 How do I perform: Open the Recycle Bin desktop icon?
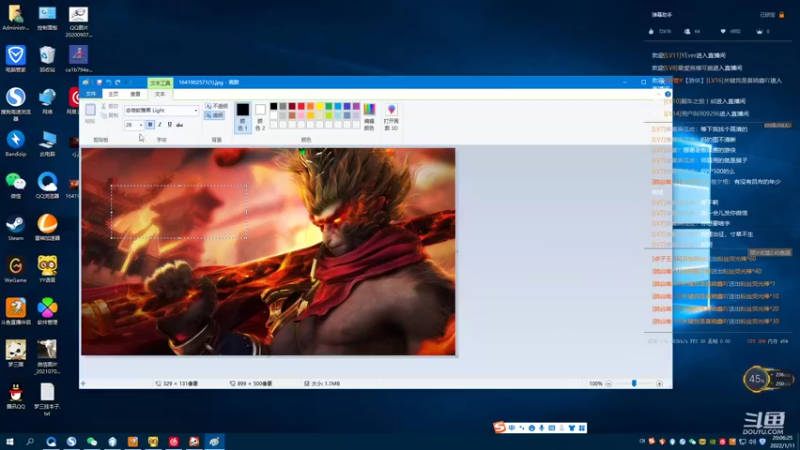pos(47,59)
